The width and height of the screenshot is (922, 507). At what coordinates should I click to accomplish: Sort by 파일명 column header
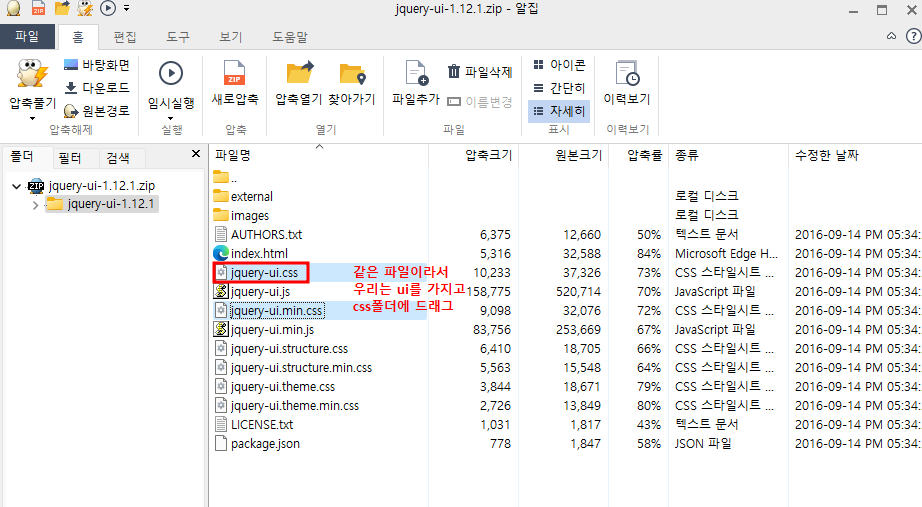coord(233,155)
